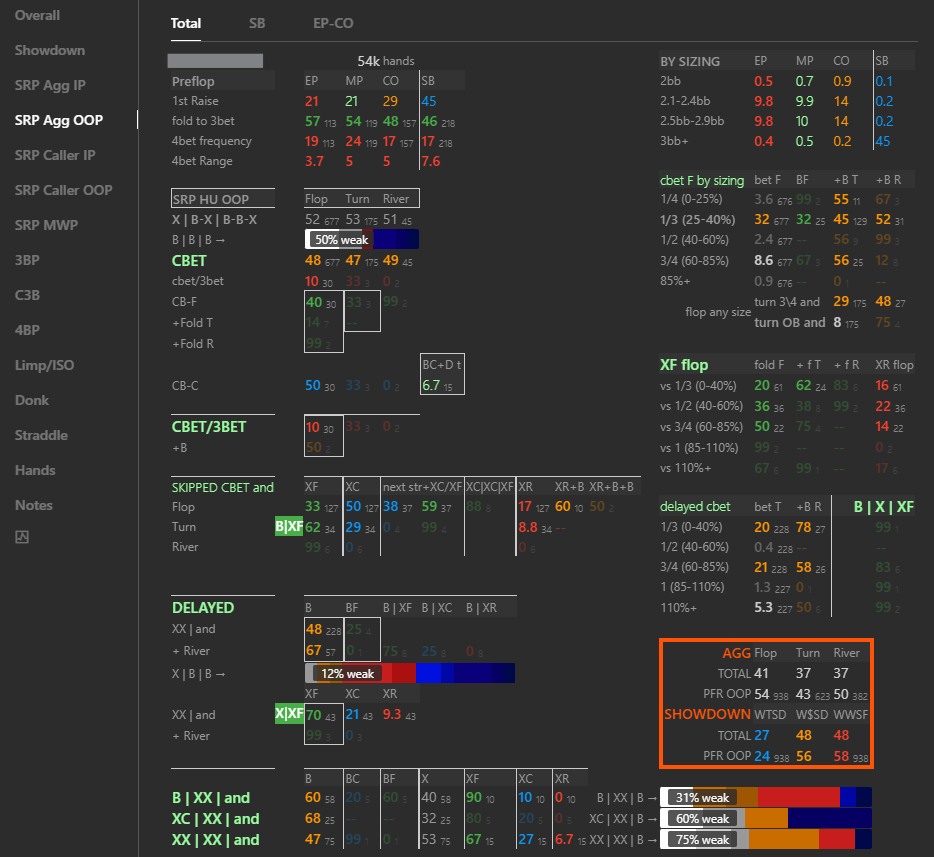
Task: Click the XF flop heading
Action: pyautogui.click(x=684, y=365)
